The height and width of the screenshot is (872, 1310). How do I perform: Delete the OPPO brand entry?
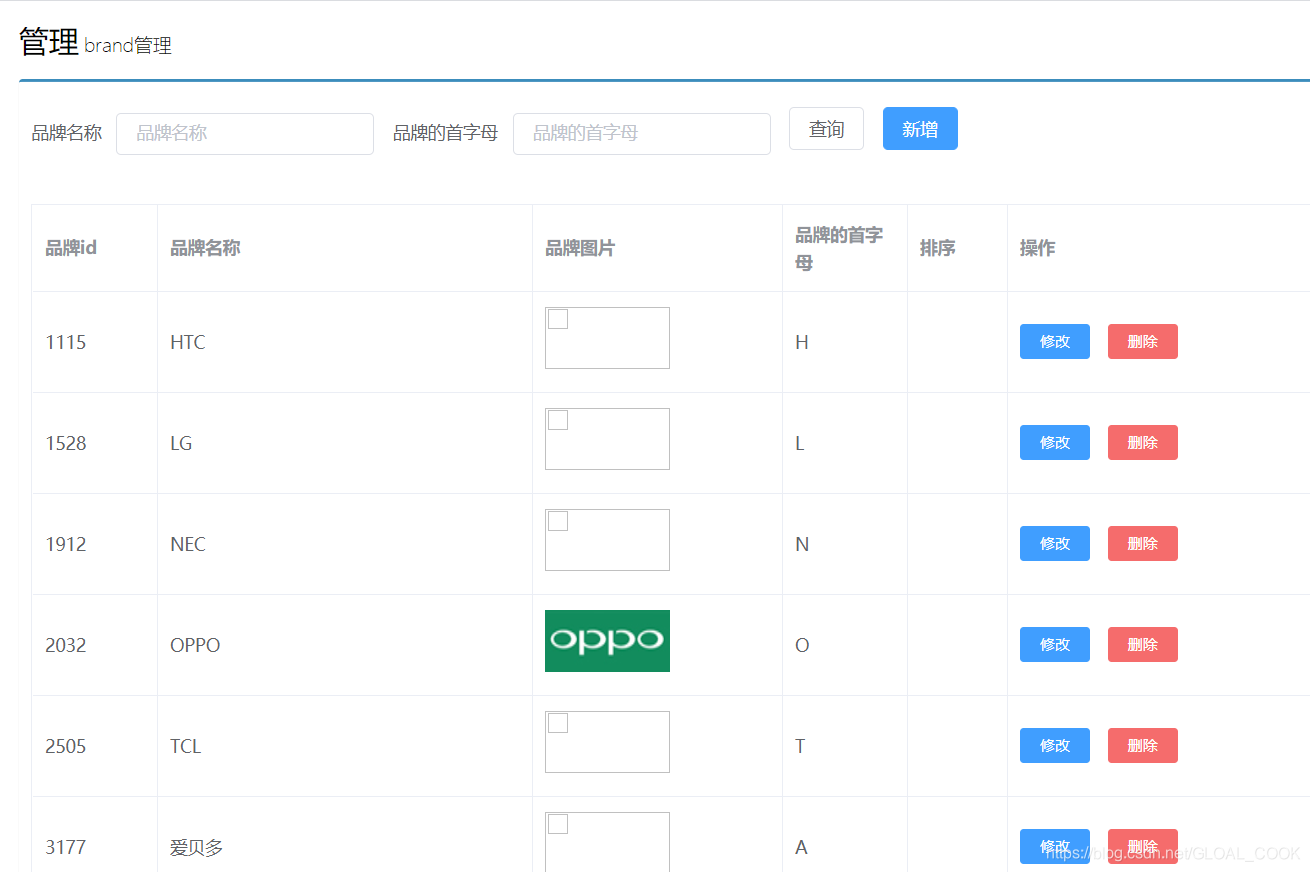click(1143, 645)
